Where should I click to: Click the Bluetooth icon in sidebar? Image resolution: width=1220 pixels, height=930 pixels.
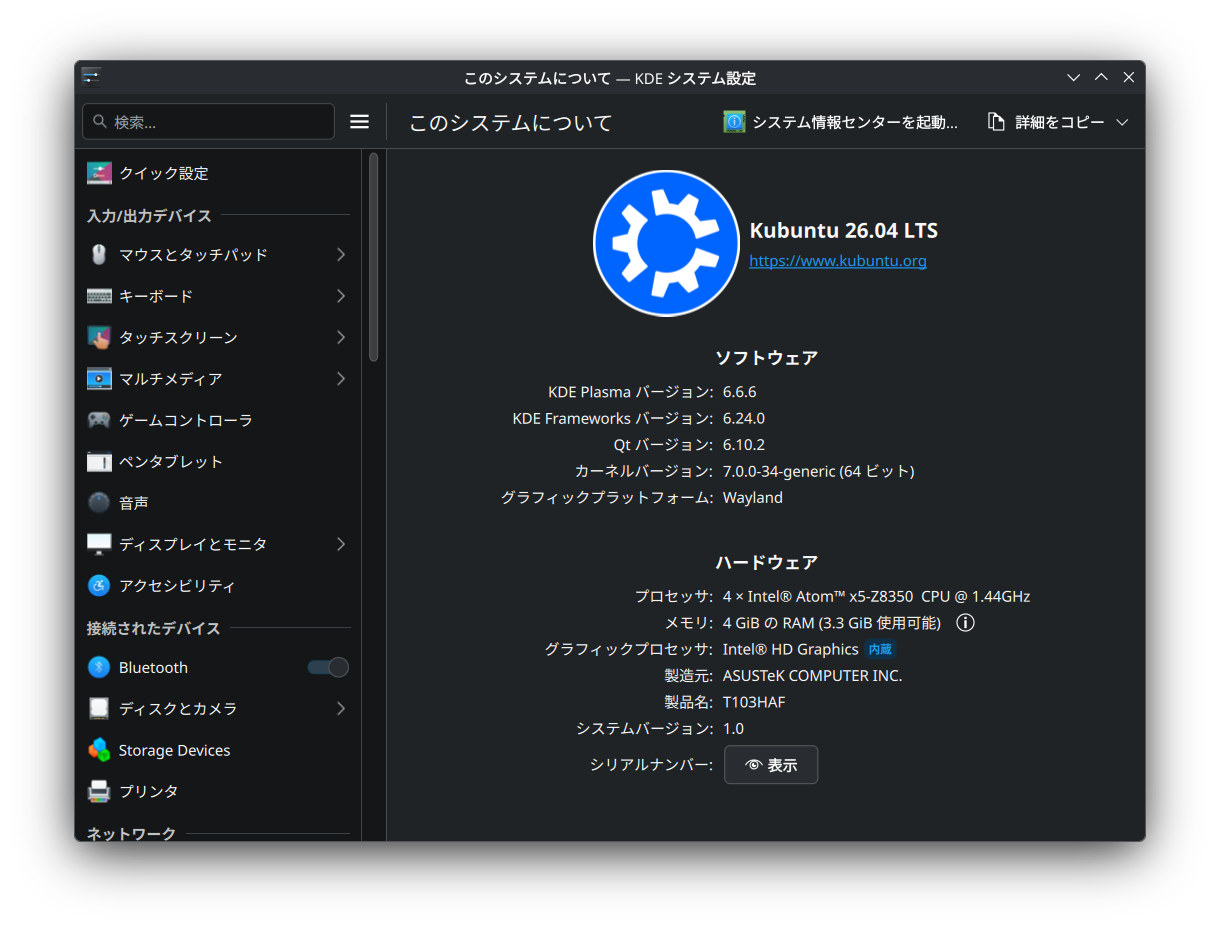click(x=99, y=667)
